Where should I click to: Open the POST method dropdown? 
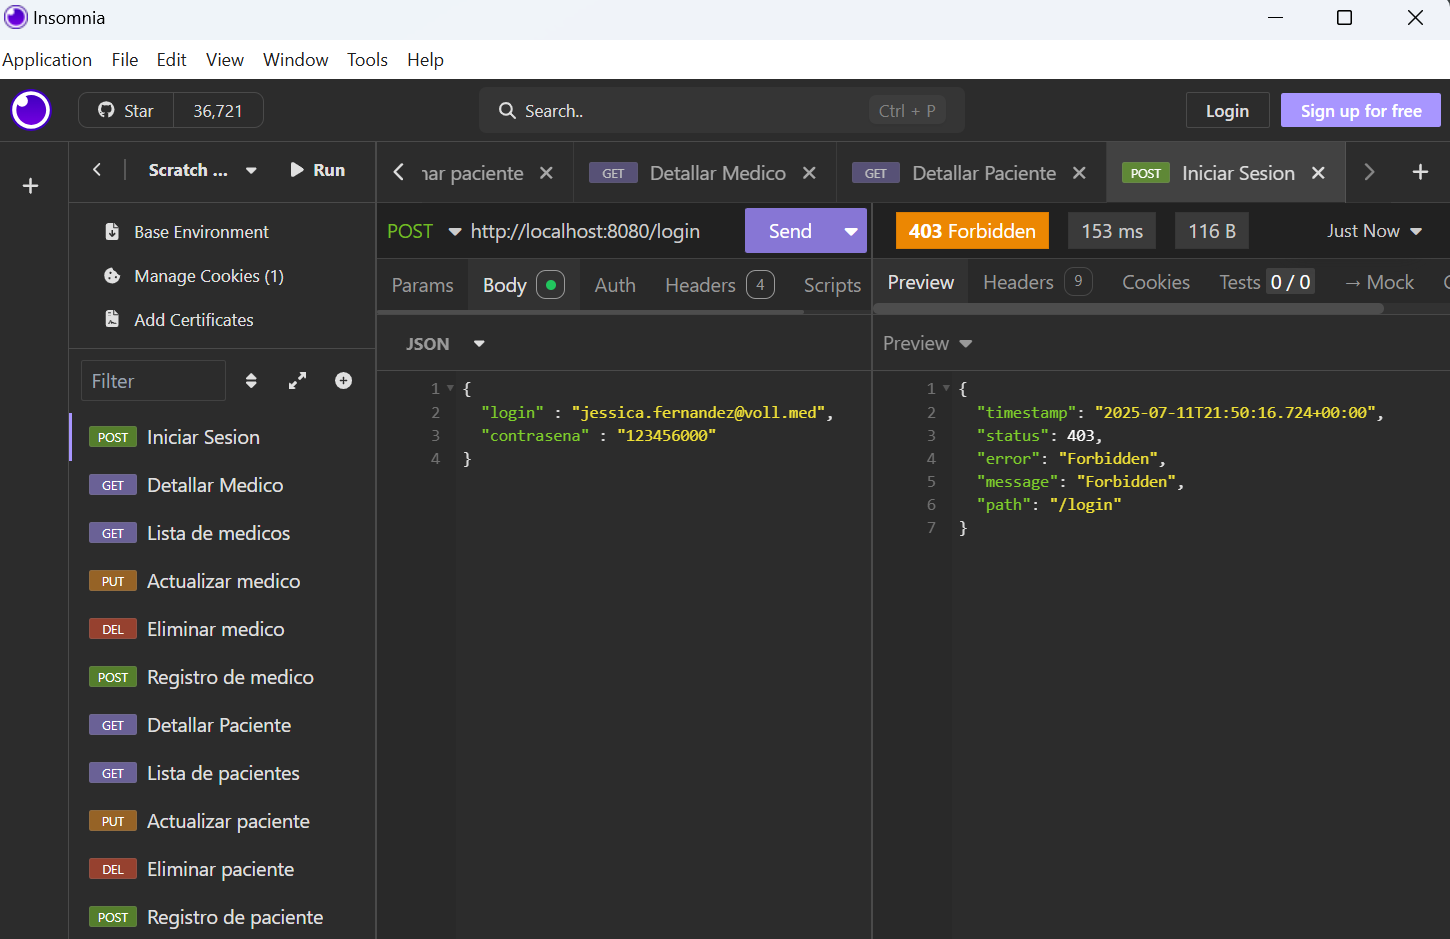[424, 231]
